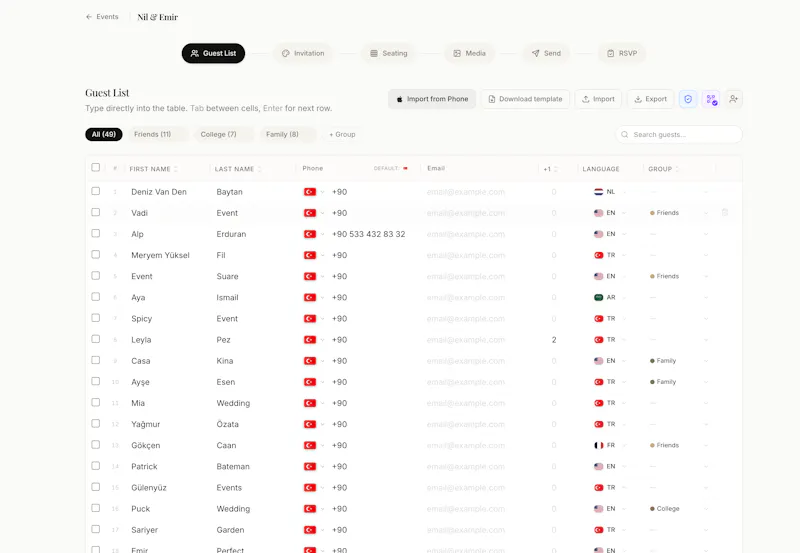Click phone number +90 533 432 83 32
This screenshot has height=553, width=800.
click(368, 234)
